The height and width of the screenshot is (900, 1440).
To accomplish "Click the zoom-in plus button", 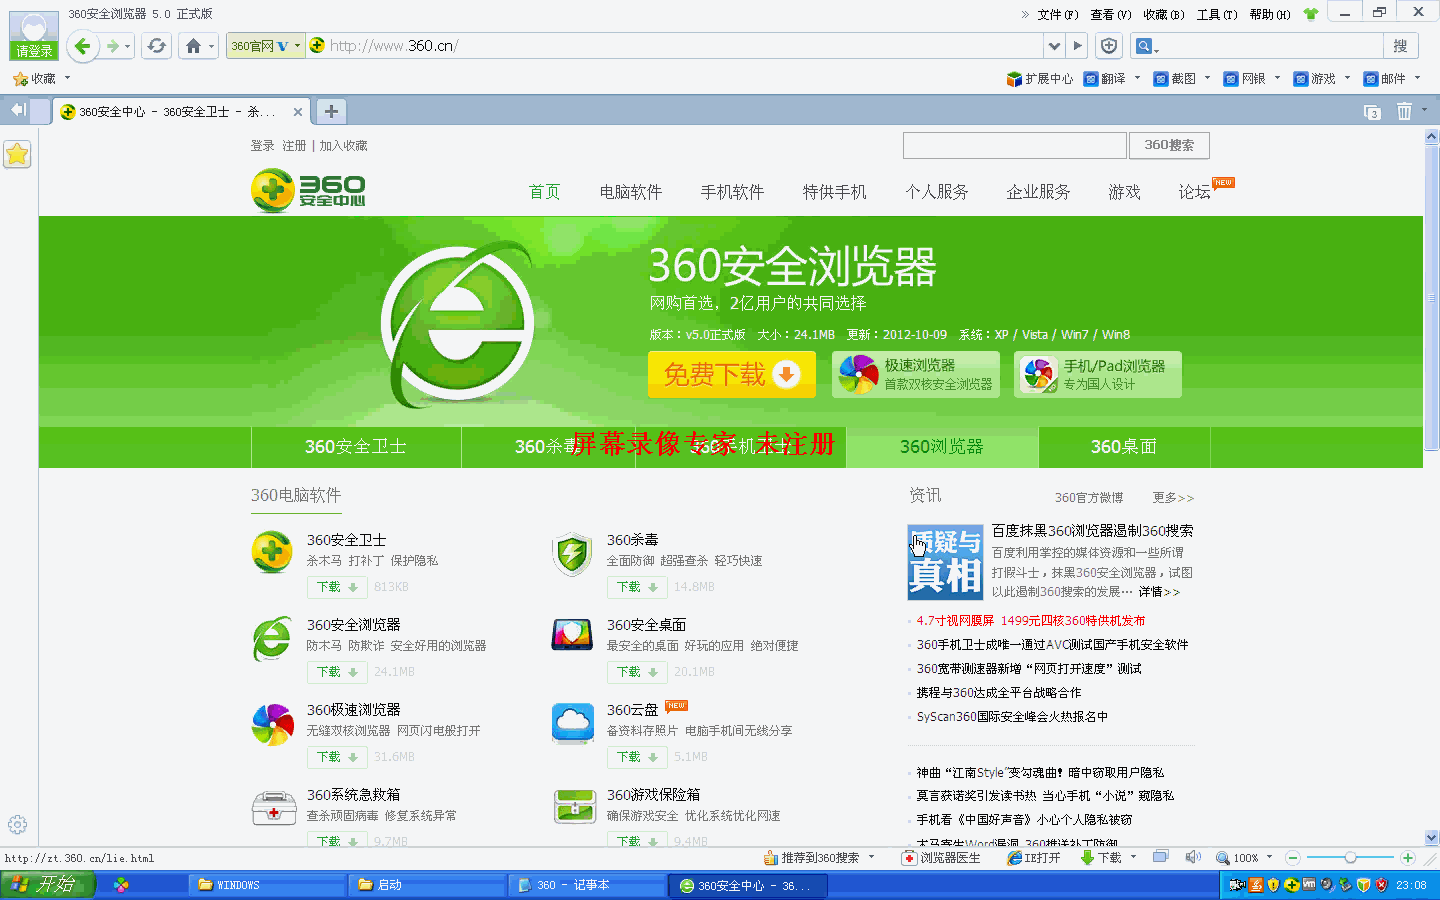I will click(1407, 858).
